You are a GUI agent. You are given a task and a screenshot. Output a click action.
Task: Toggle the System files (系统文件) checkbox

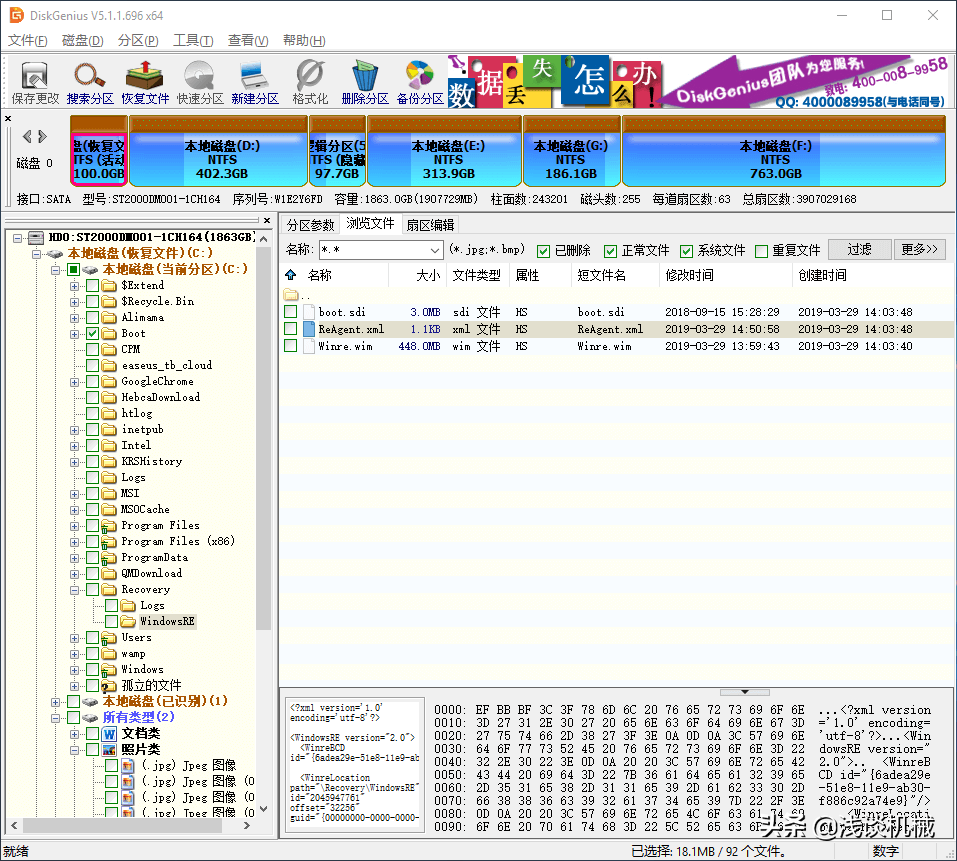tap(687, 251)
